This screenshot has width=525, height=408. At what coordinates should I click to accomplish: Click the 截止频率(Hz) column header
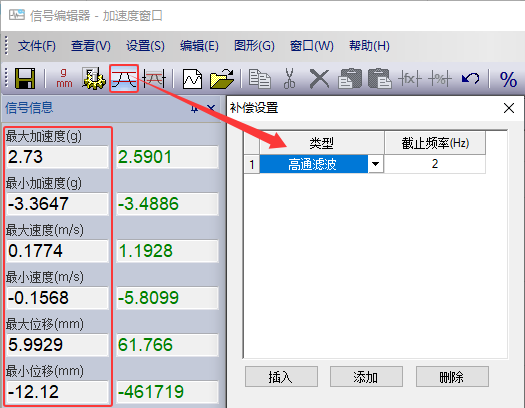click(x=435, y=143)
